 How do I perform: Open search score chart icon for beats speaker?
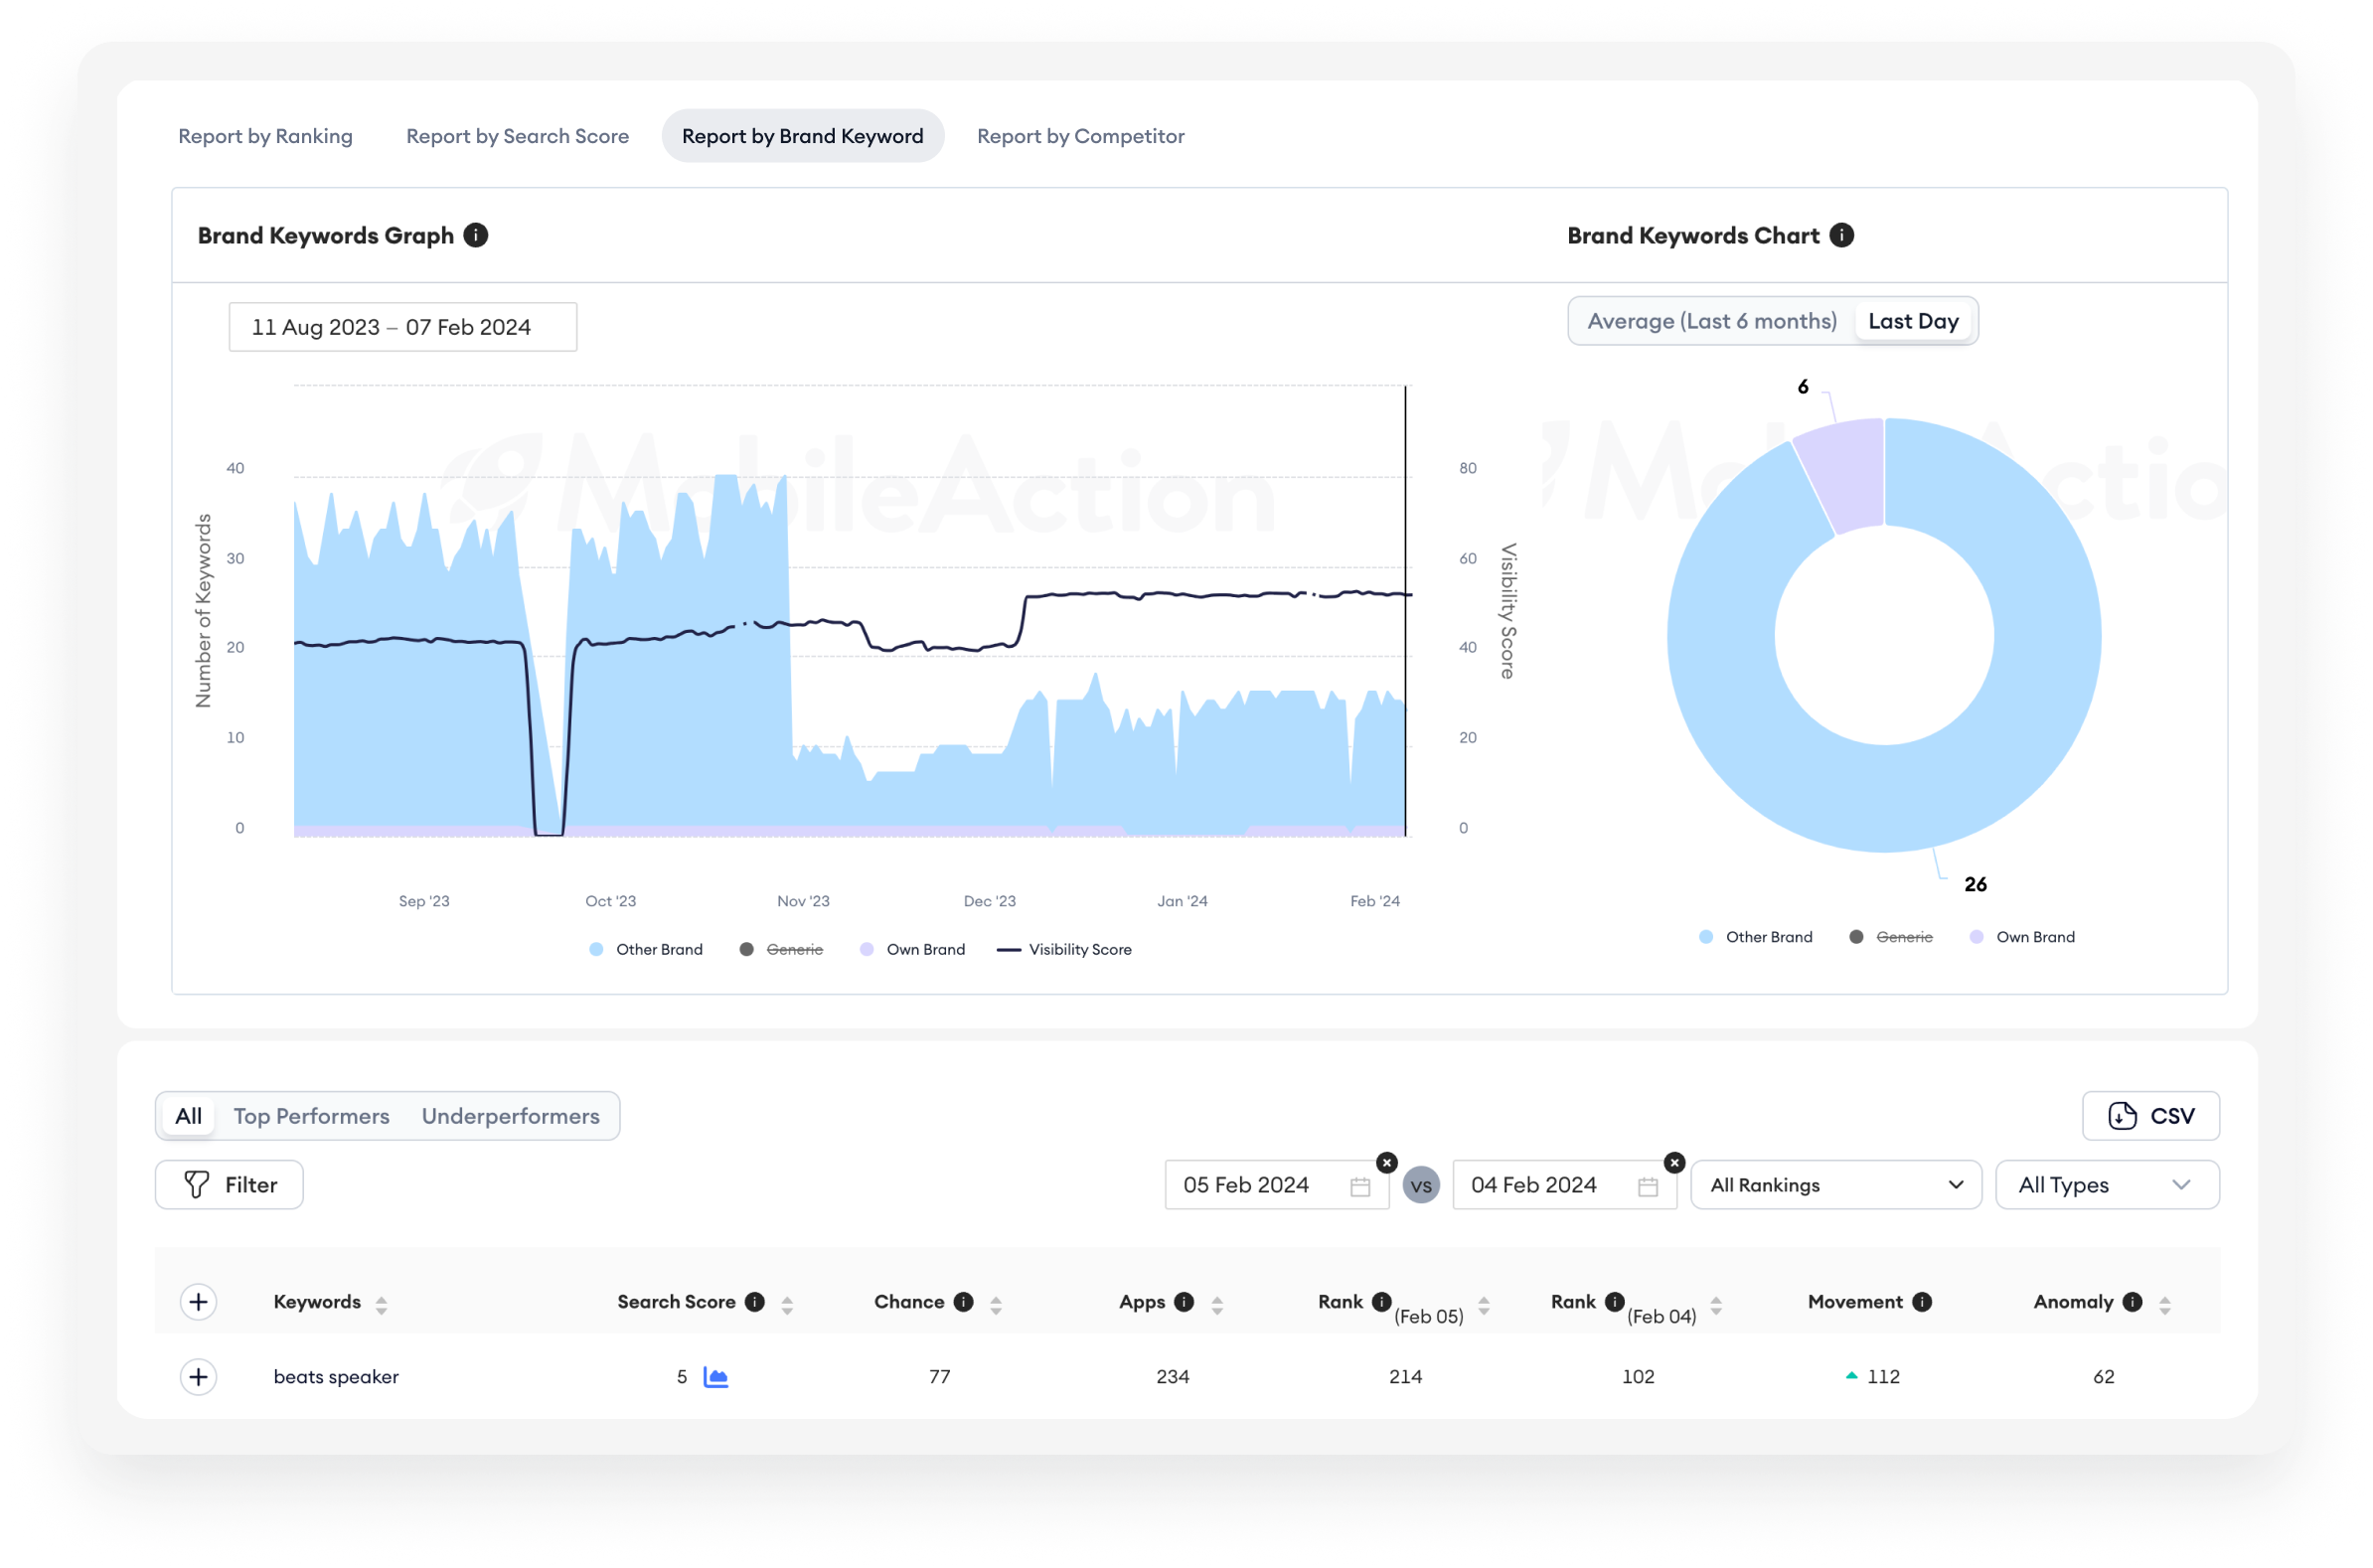[716, 1378]
